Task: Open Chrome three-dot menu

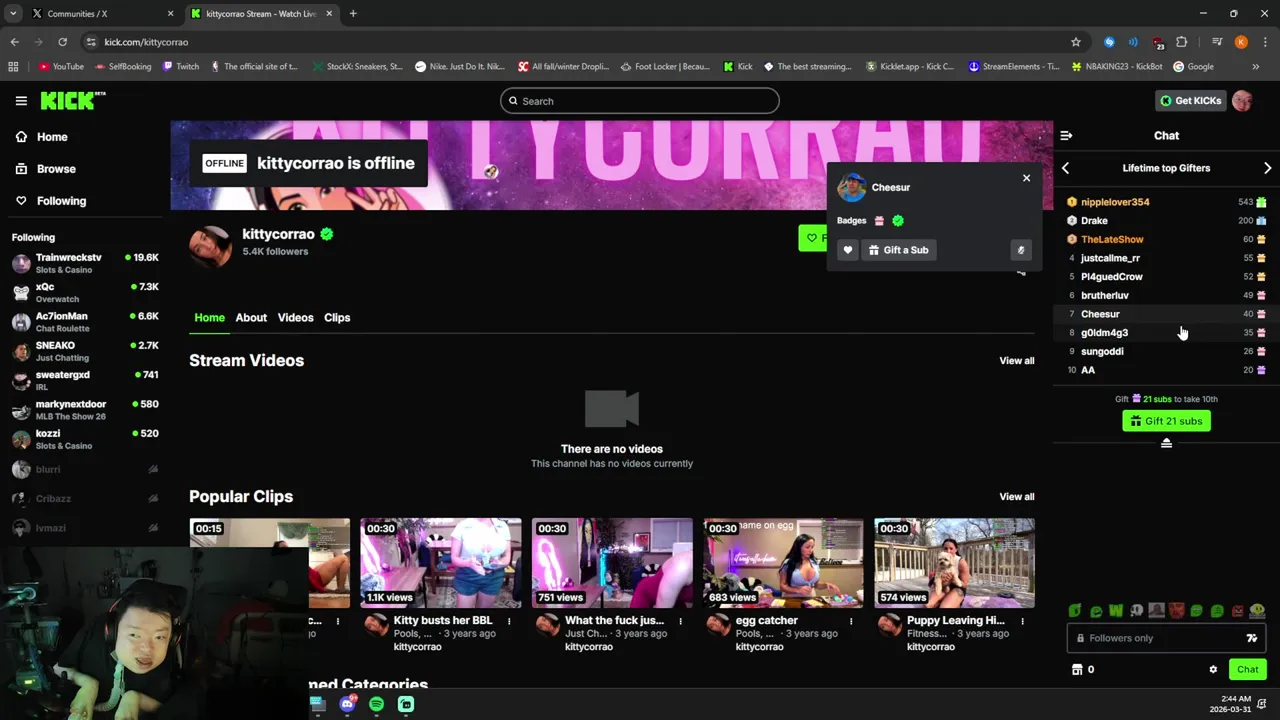Action: pyautogui.click(x=1265, y=42)
